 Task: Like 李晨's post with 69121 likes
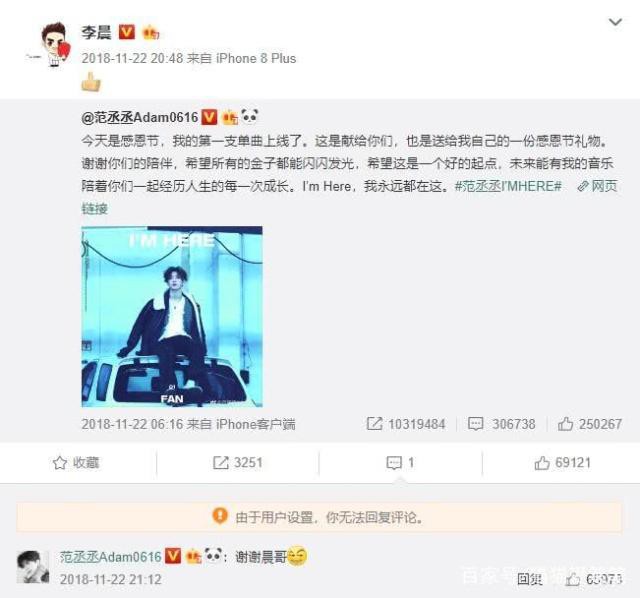tap(562, 463)
